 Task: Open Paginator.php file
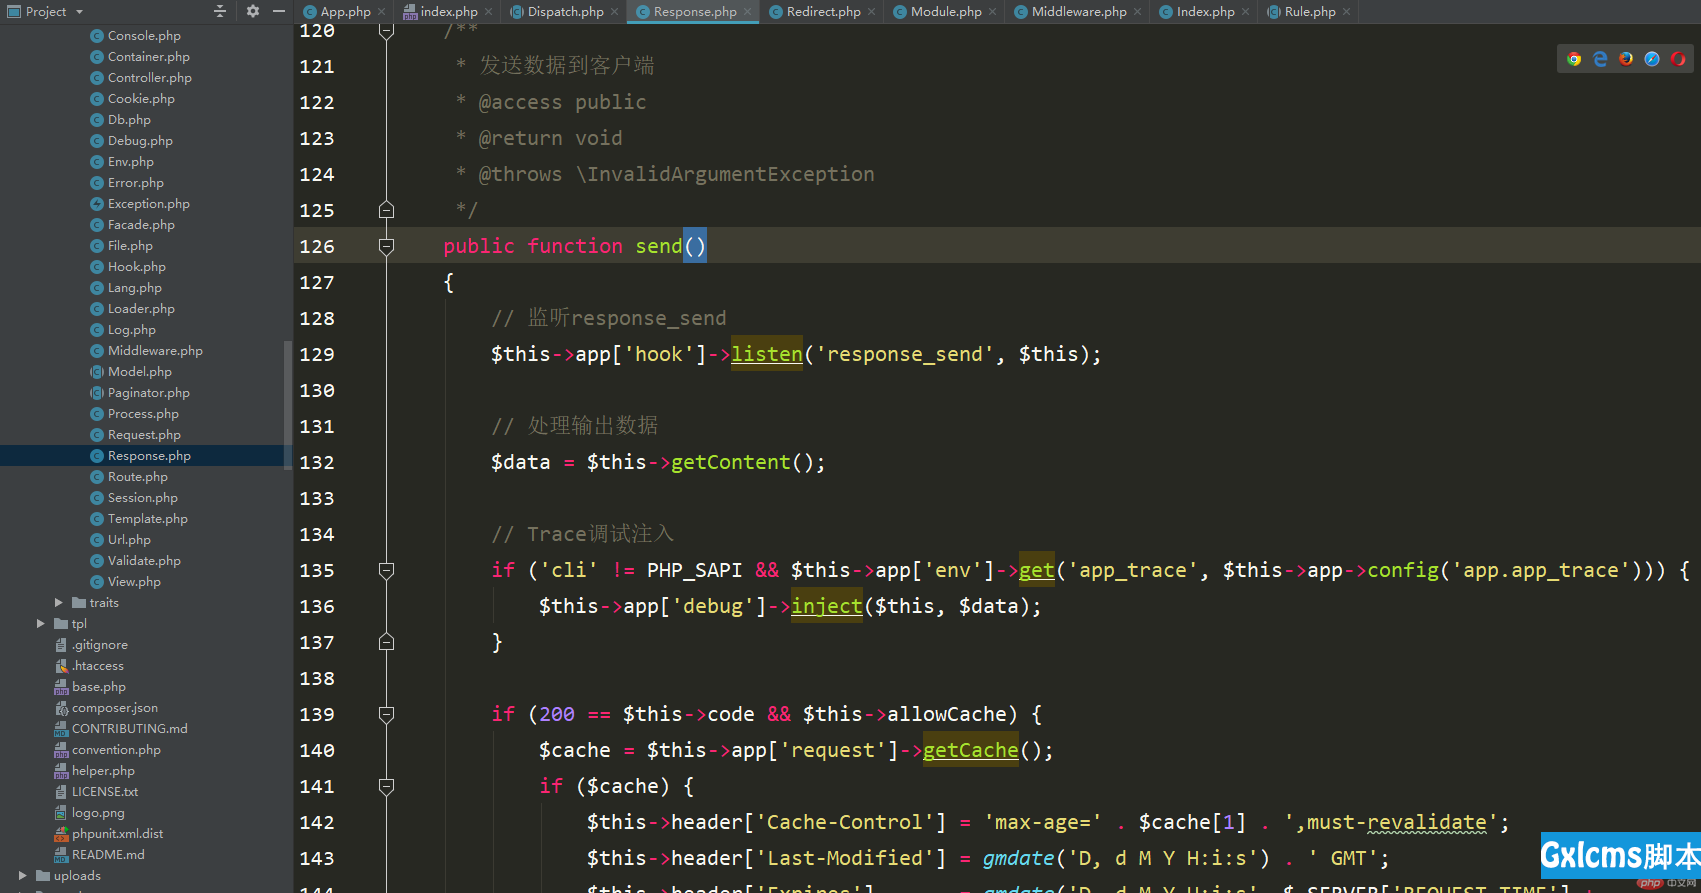pos(148,393)
